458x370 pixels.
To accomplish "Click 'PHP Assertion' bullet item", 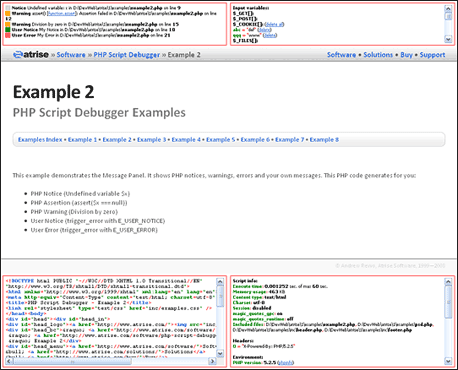I will point(79,203).
